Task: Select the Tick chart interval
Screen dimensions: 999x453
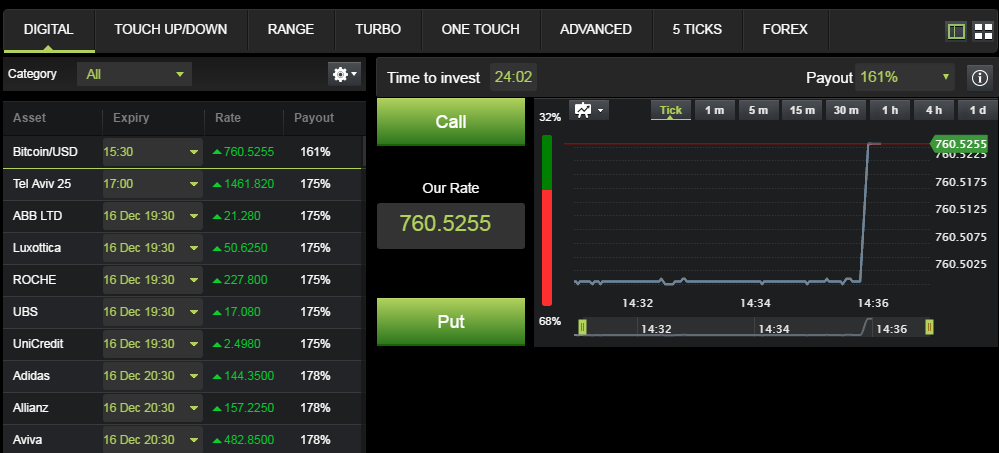Action: tap(671, 110)
